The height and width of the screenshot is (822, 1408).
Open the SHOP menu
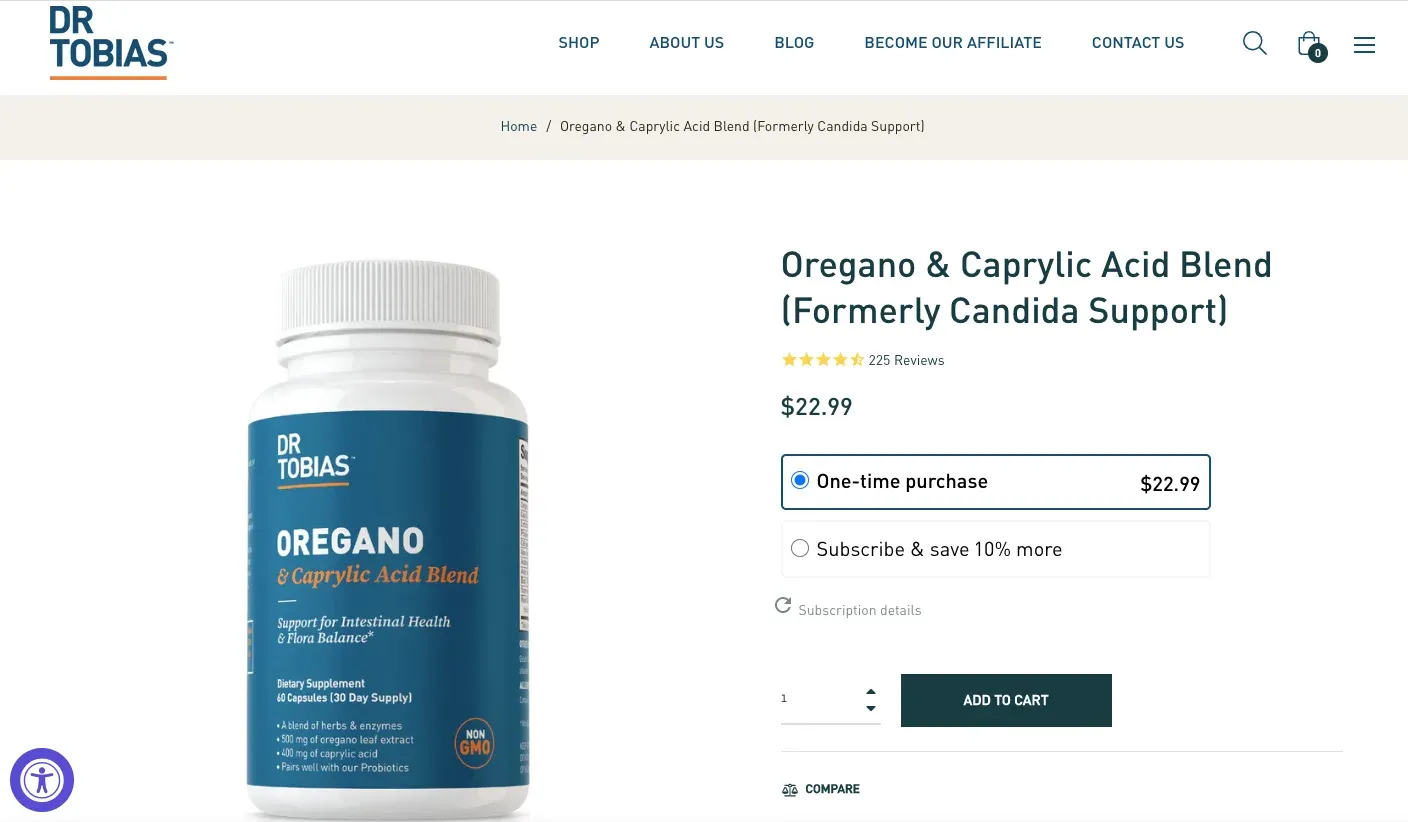tap(579, 43)
